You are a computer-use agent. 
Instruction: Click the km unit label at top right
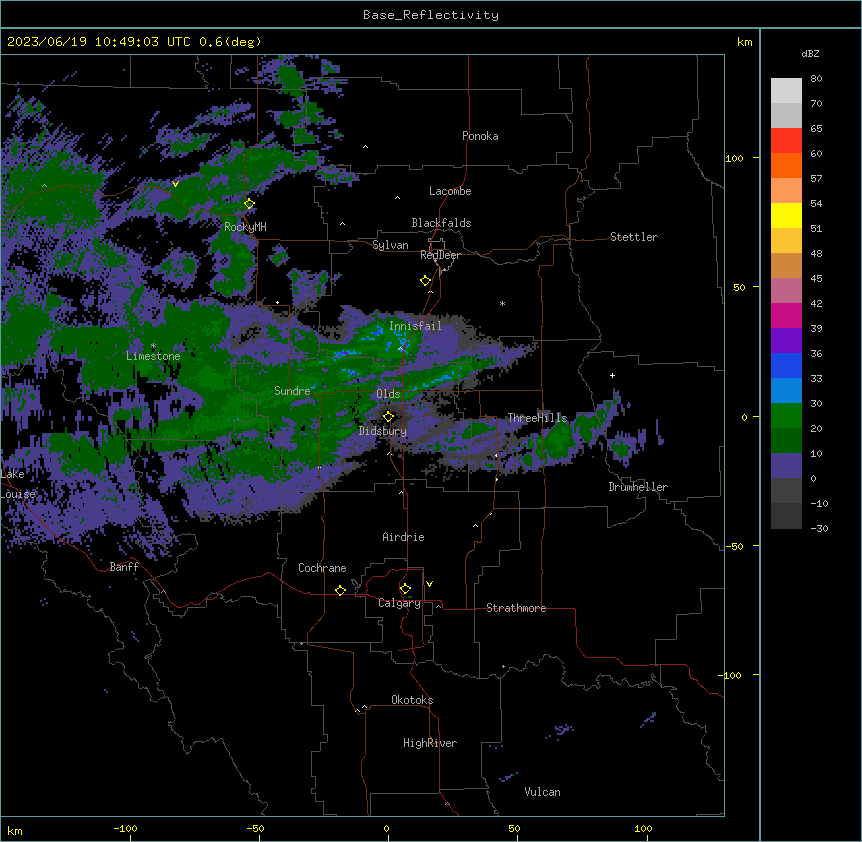coord(745,42)
